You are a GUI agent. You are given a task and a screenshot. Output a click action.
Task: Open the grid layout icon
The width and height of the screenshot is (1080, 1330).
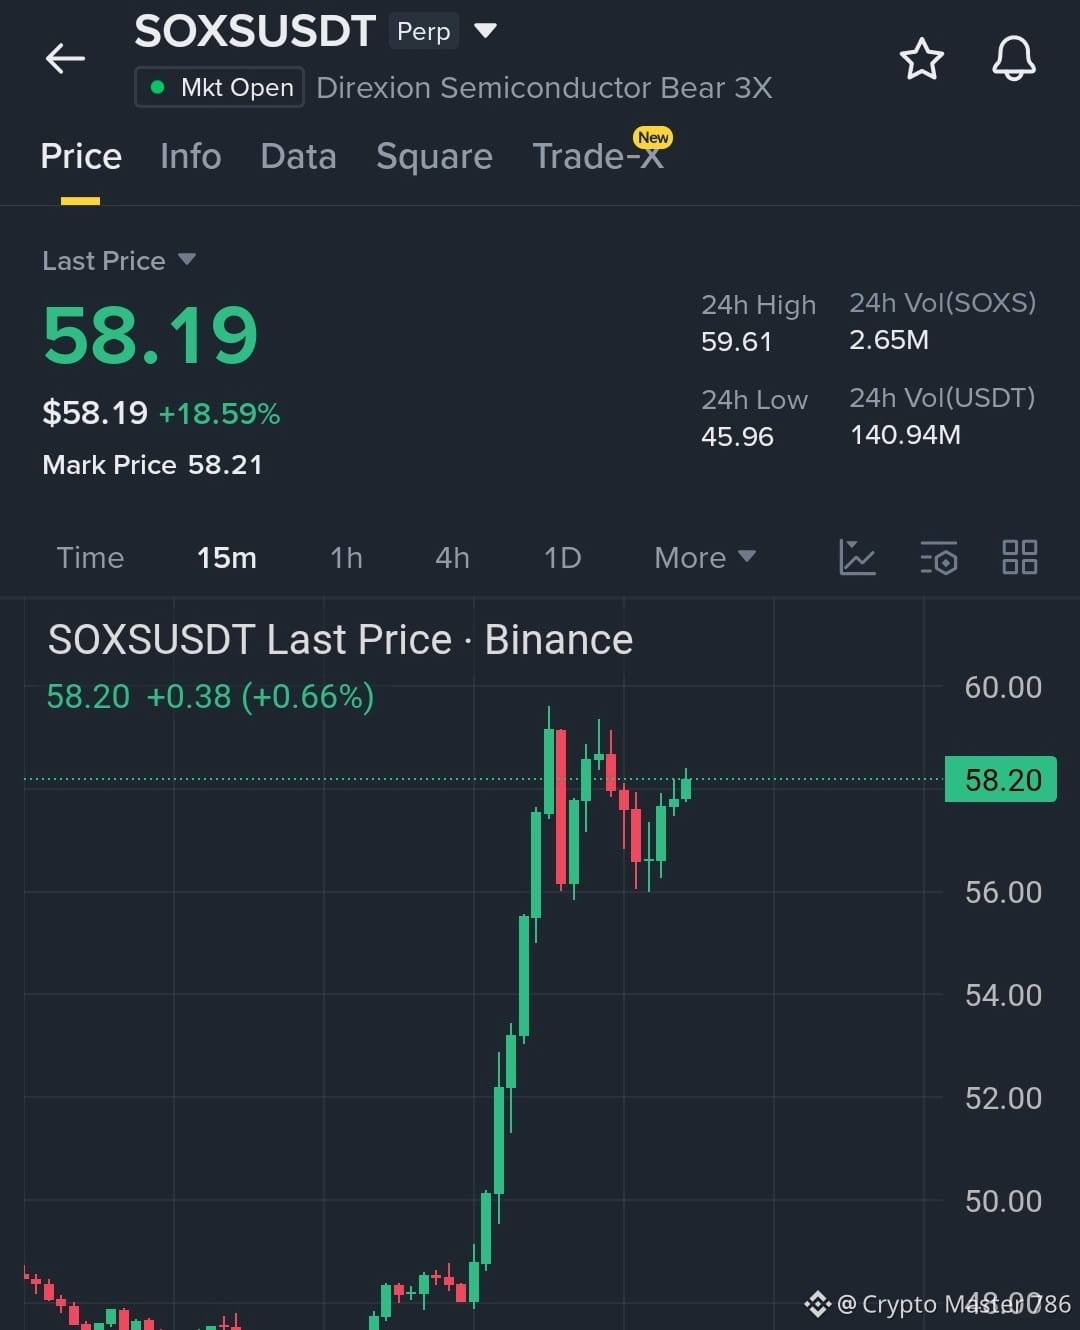1019,557
